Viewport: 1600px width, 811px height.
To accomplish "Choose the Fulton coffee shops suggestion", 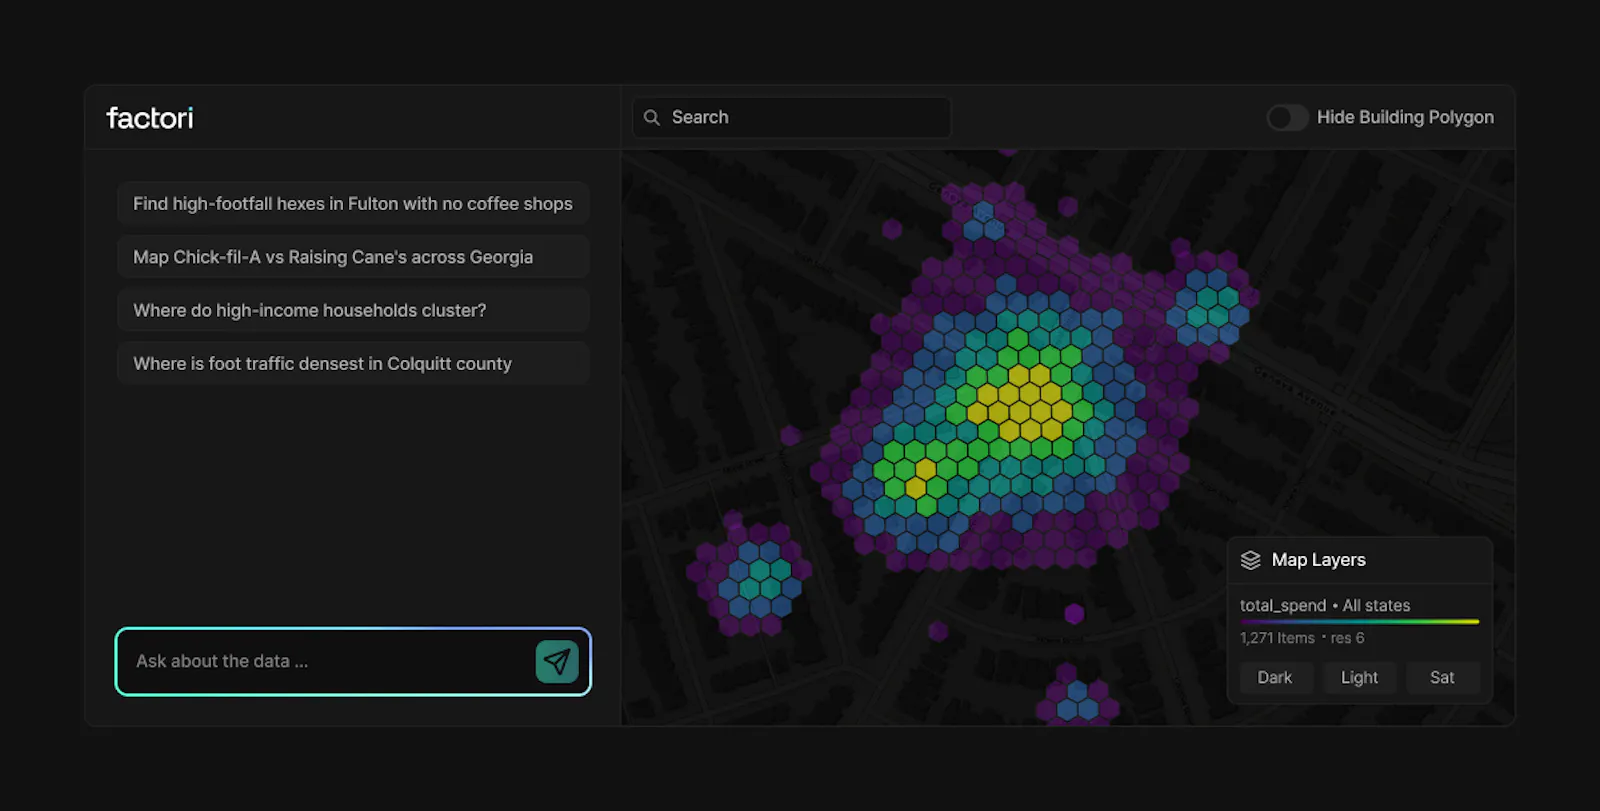I will pyautogui.click(x=353, y=203).
